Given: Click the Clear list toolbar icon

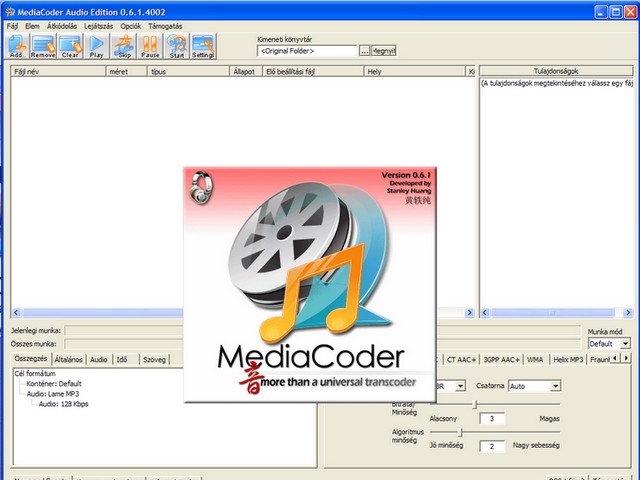Looking at the screenshot, I should (70, 47).
